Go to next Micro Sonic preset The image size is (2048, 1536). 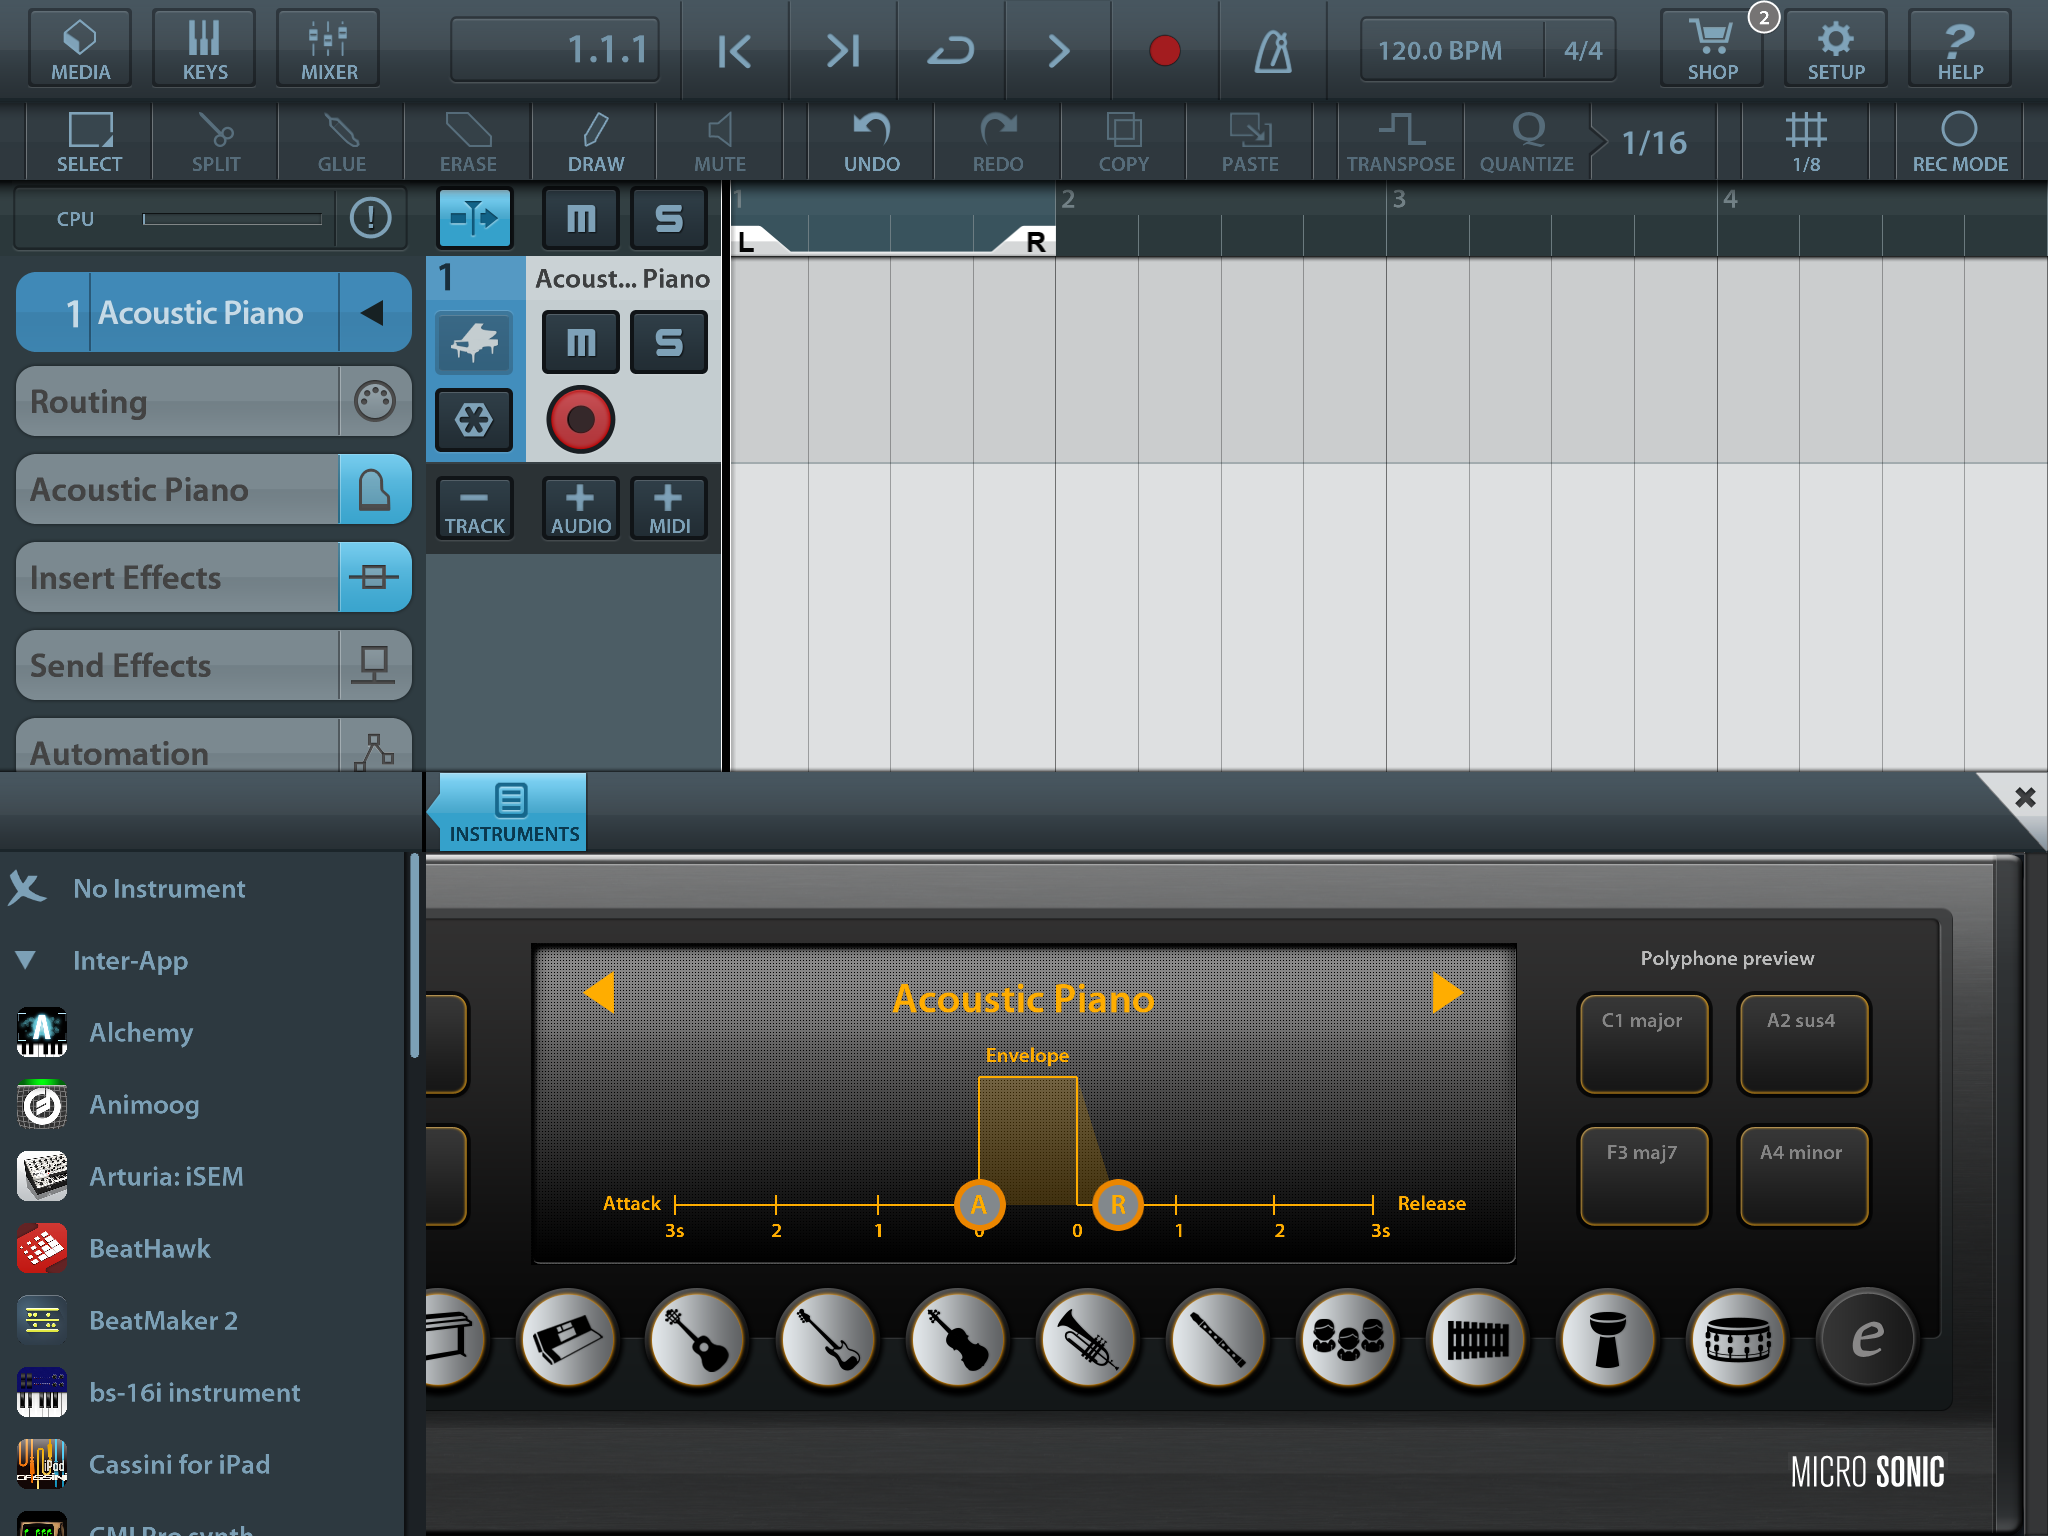[1447, 993]
